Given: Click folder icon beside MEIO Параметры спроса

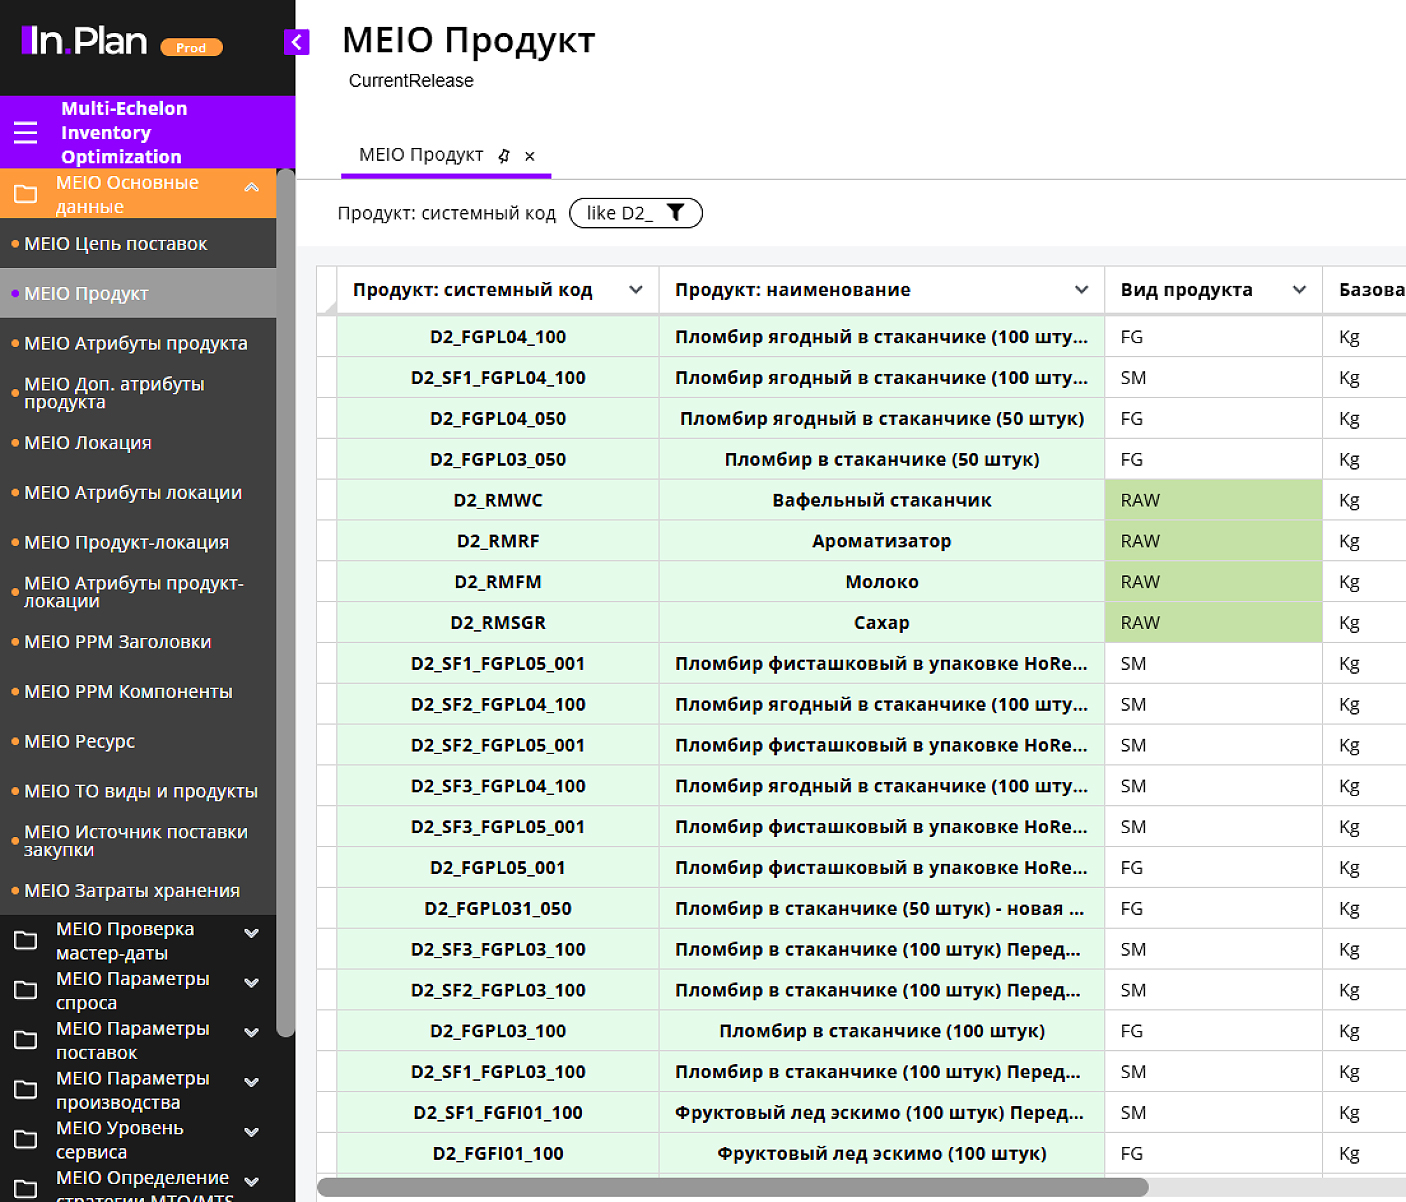Looking at the screenshot, I should coord(26,990).
